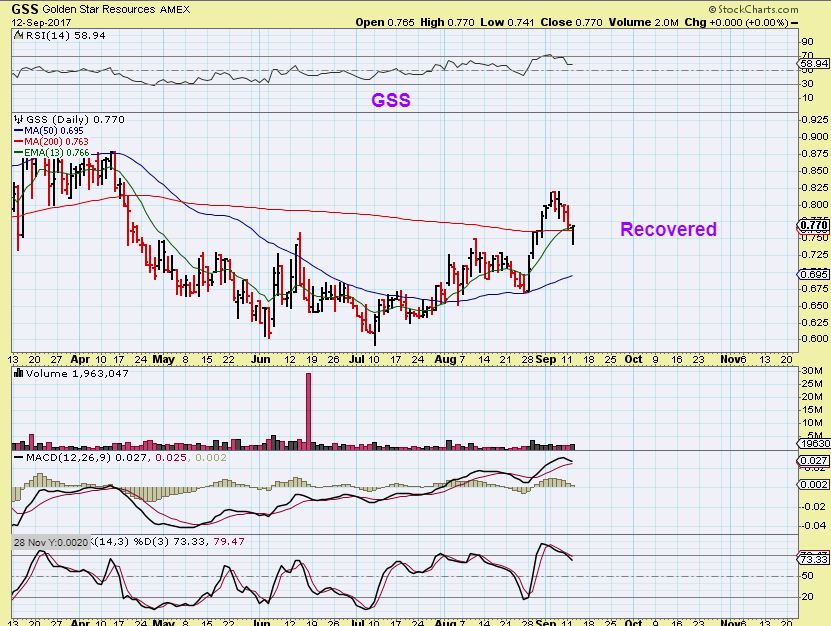Viewport: 831px width, 626px height.
Task: Click the Close 0.770 value in the header
Action: pyautogui.click(x=571, y=22)
